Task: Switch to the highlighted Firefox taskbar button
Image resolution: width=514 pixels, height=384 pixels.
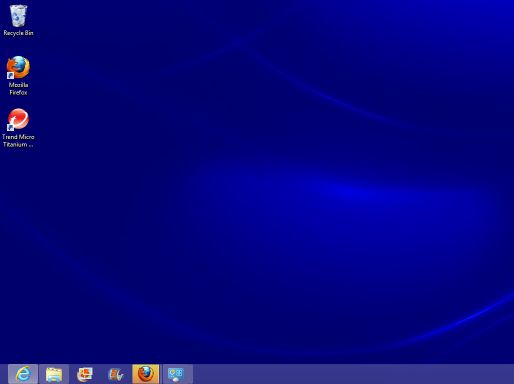Action: (146, 374)
